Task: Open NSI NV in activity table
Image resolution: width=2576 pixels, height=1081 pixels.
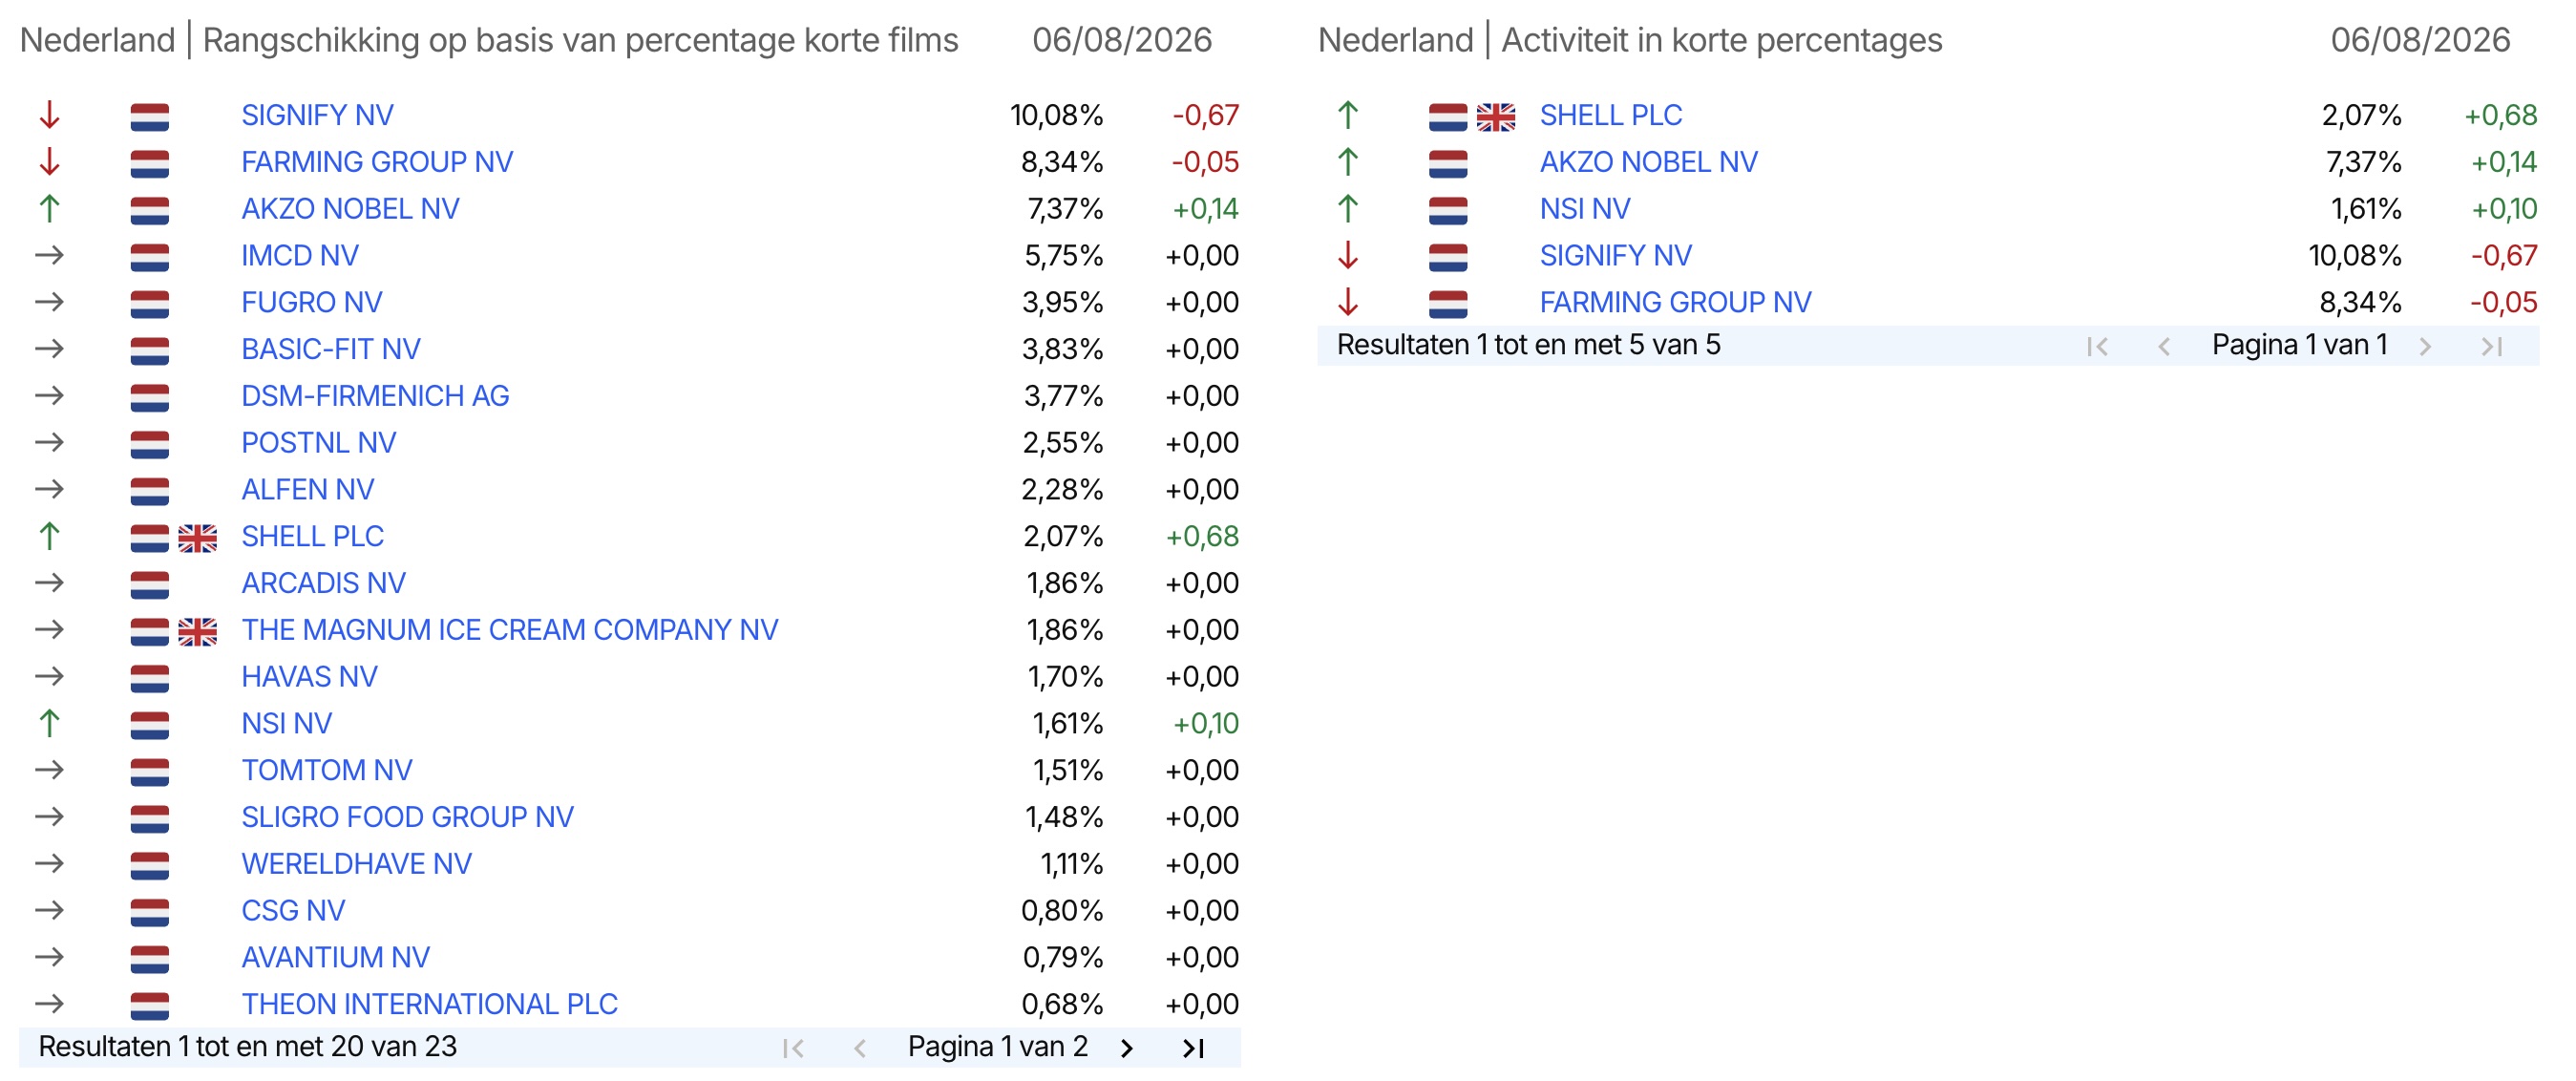Action: pyautogui.click(x=1584, y=209)
